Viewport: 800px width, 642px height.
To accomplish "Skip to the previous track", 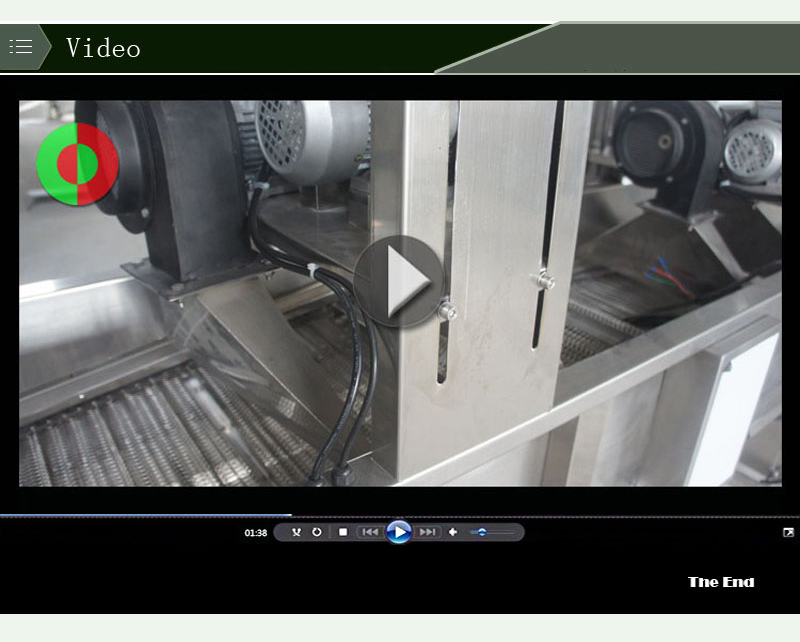I will coord(369,532).
